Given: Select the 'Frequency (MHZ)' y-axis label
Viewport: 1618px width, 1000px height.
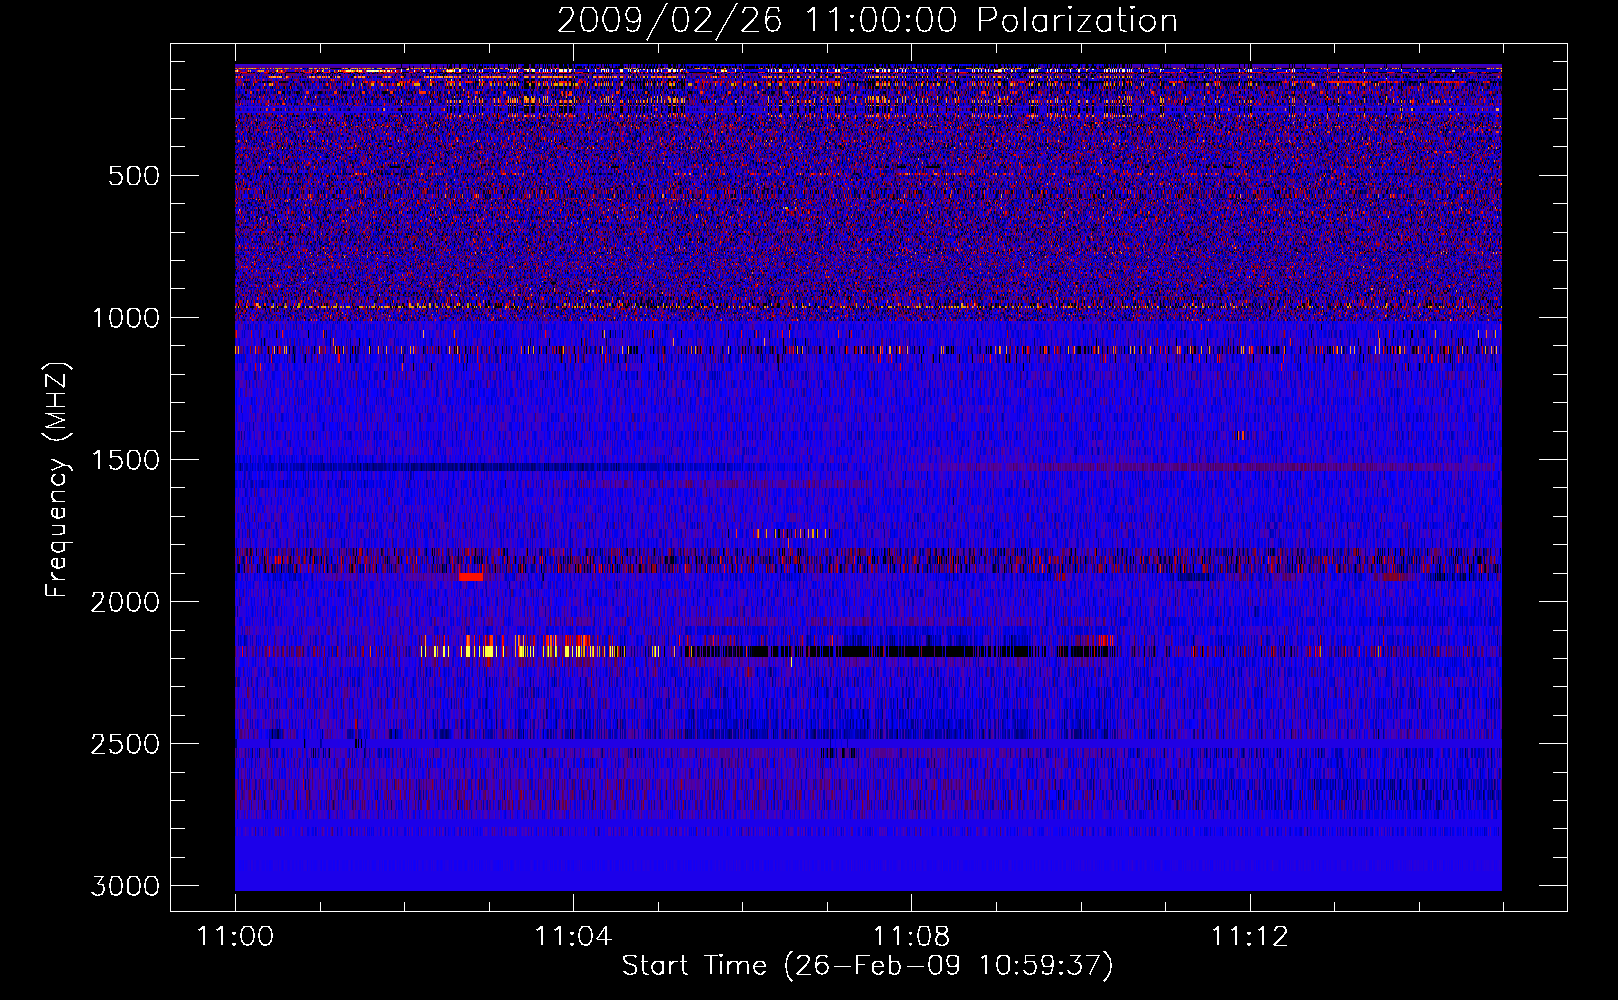Looking at the screenshot, I should coord(57,480).
